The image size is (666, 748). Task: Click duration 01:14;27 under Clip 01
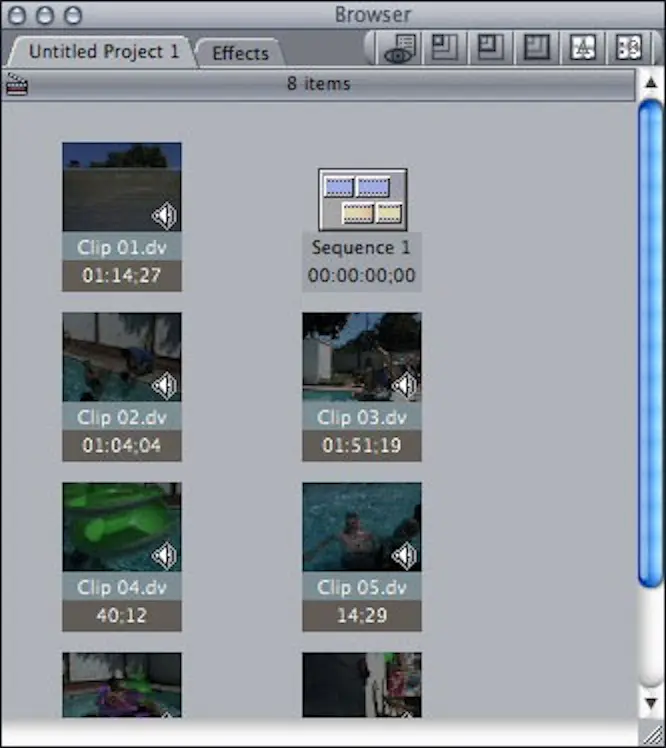122,275
